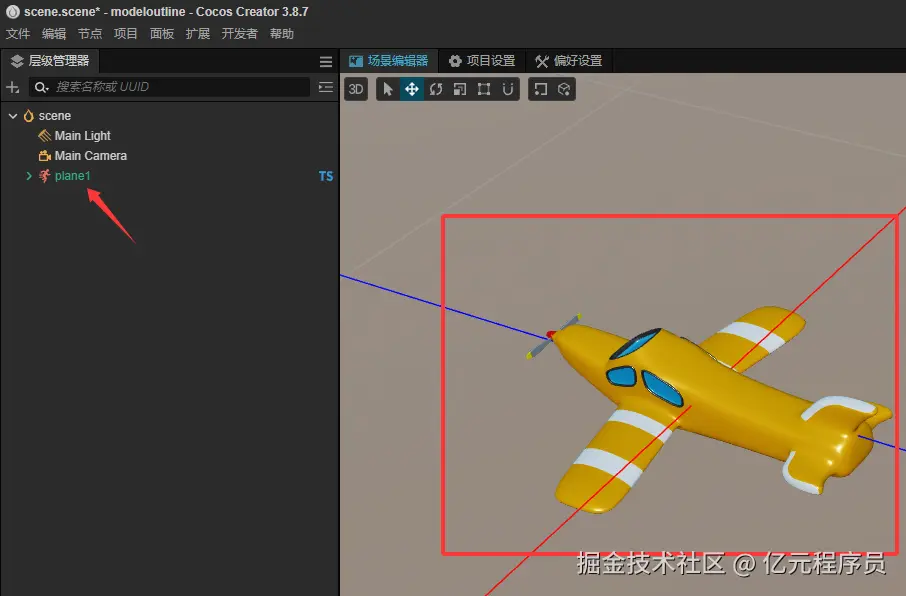Collapse all nodes via hierarchy toggle icon

click(326, 87)
